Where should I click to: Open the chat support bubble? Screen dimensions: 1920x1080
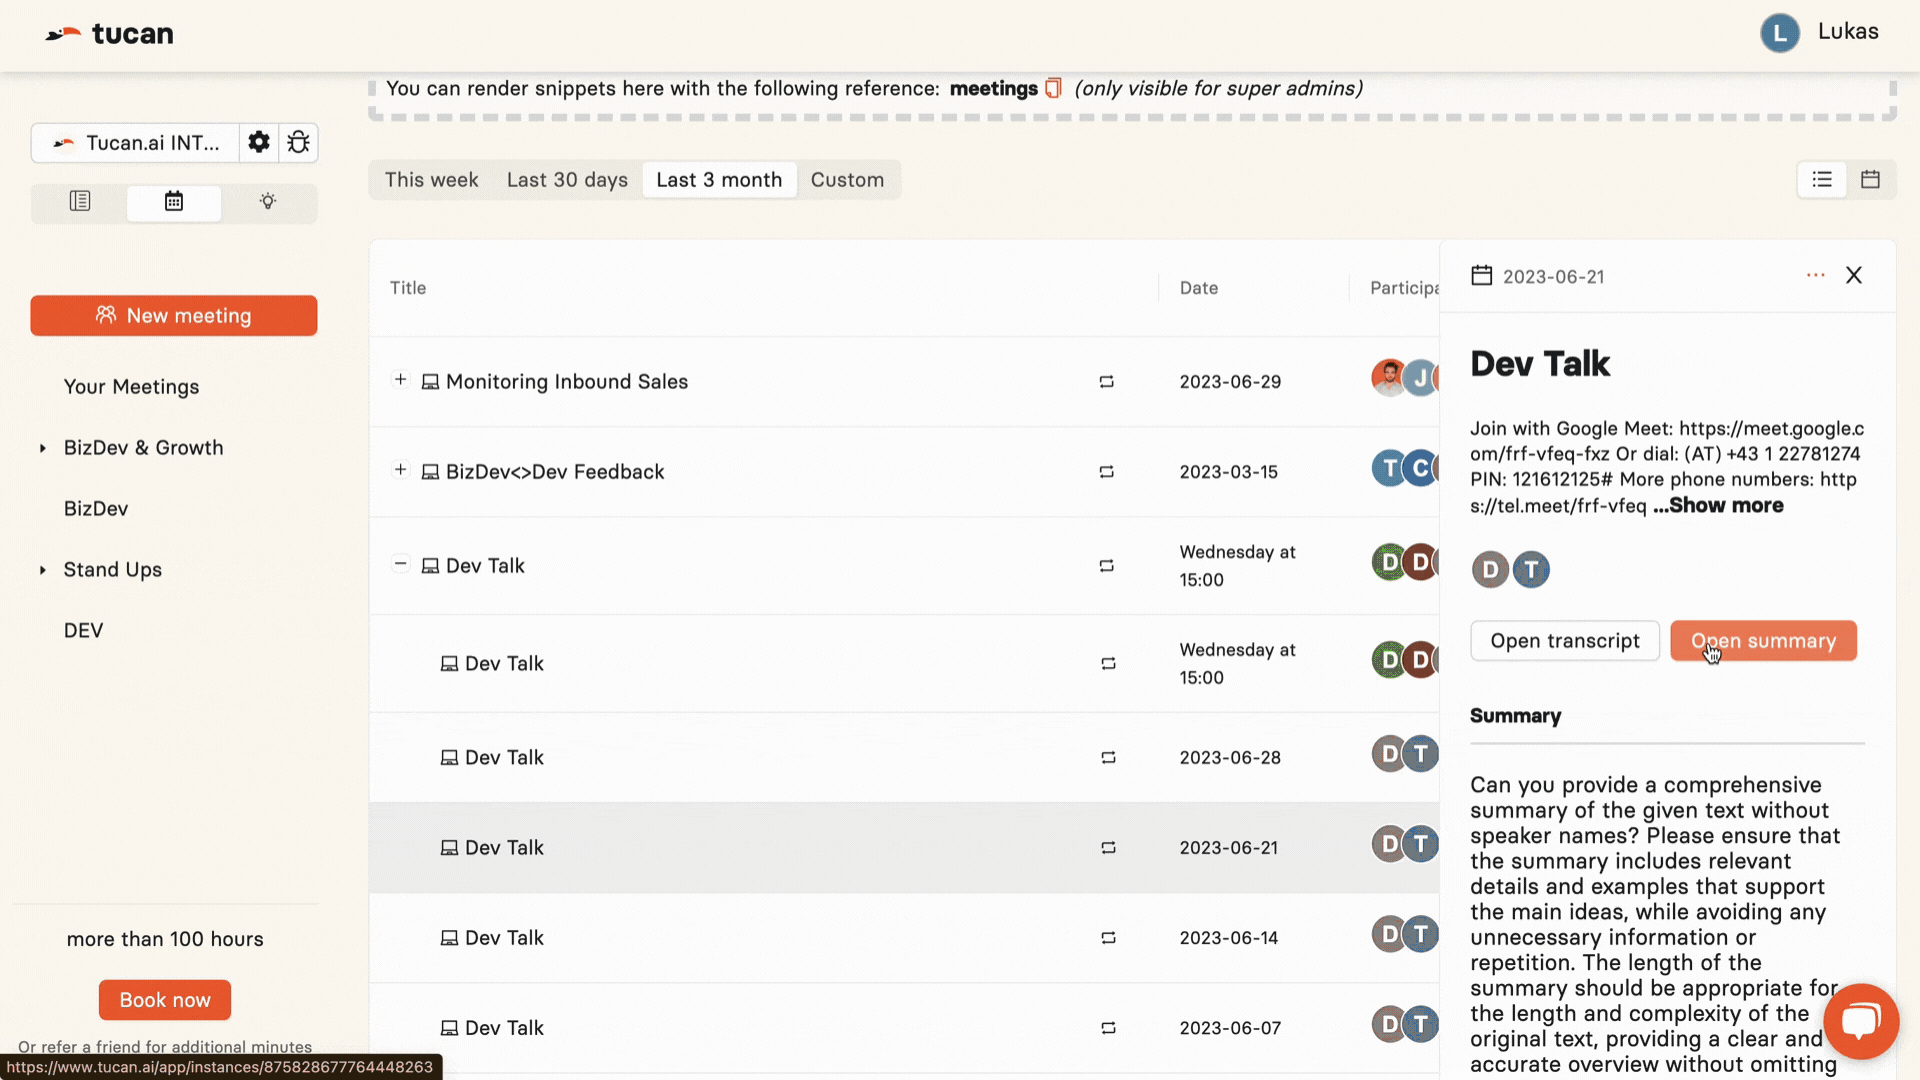pos(1860,1021)
